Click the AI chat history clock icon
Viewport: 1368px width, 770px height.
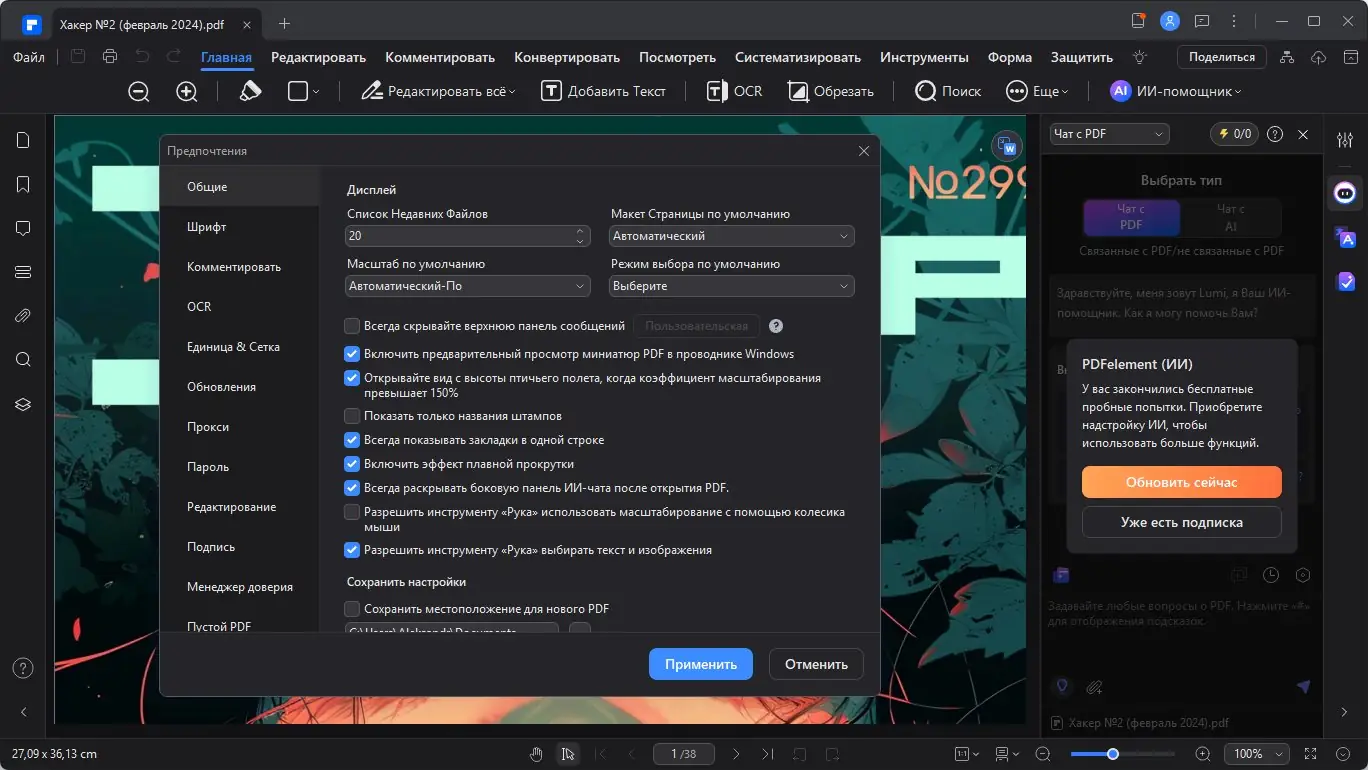click(1271, 575)
